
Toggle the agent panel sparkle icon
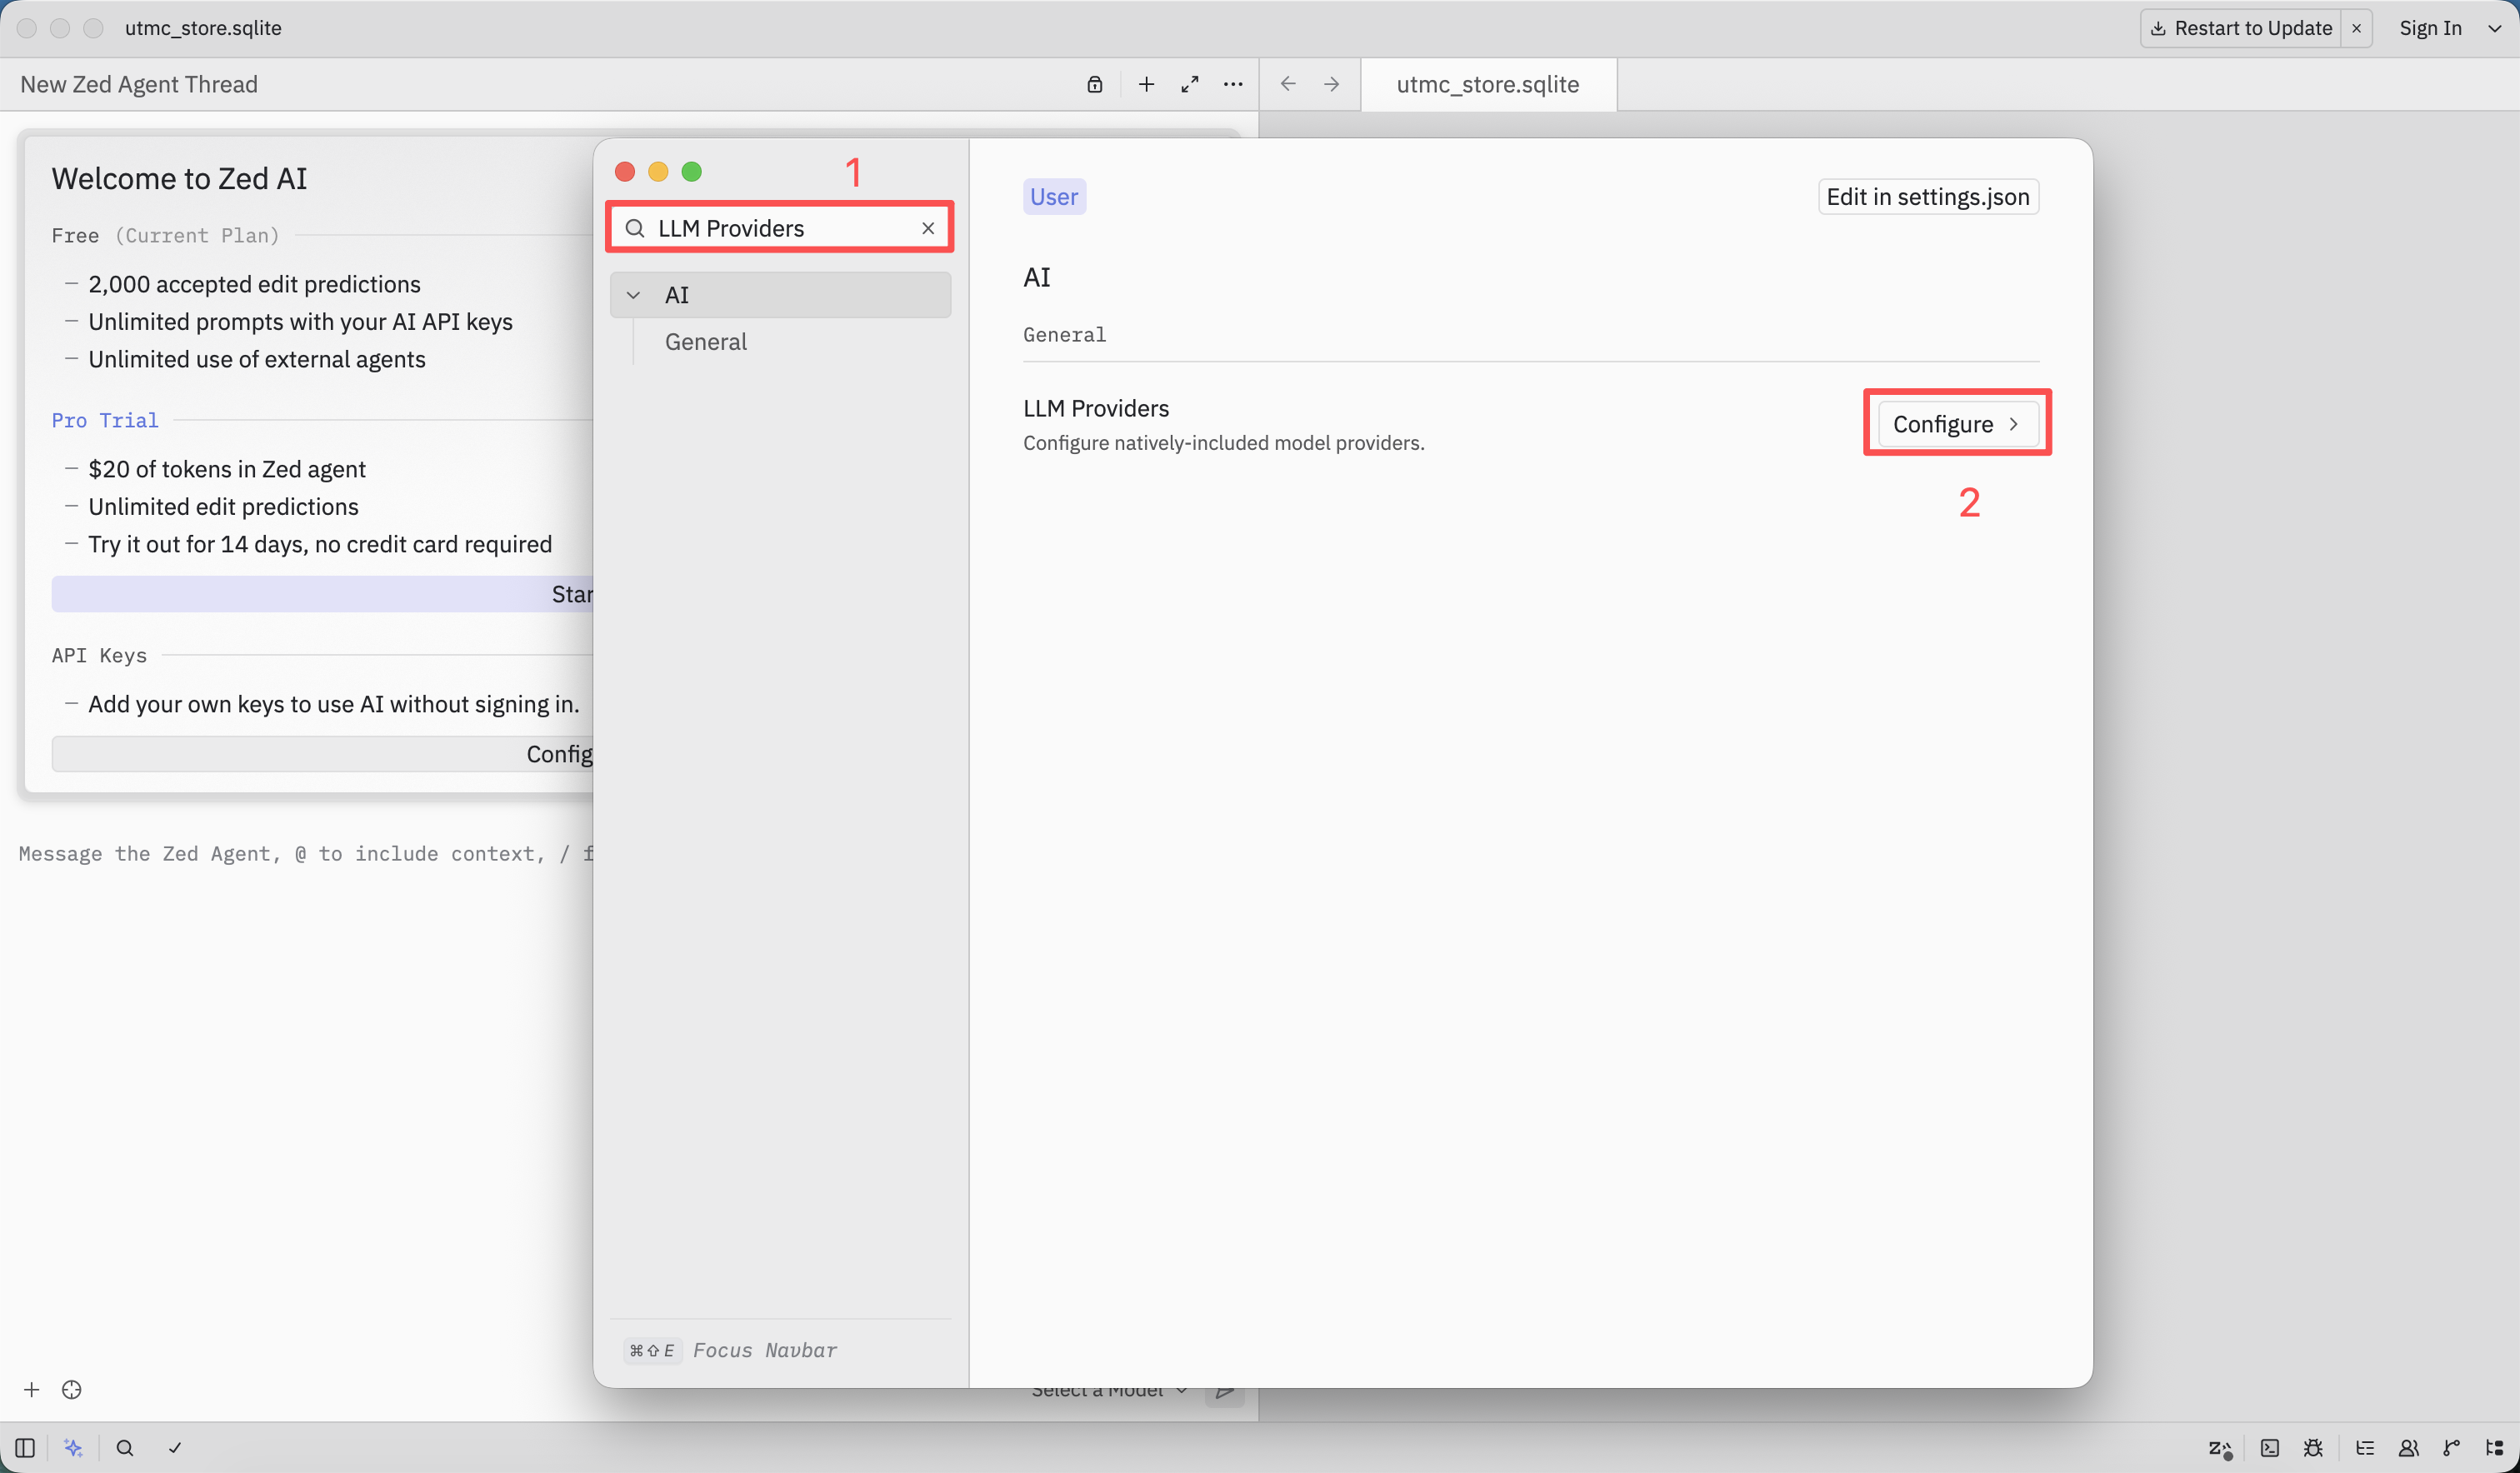tap(73, 1447)
